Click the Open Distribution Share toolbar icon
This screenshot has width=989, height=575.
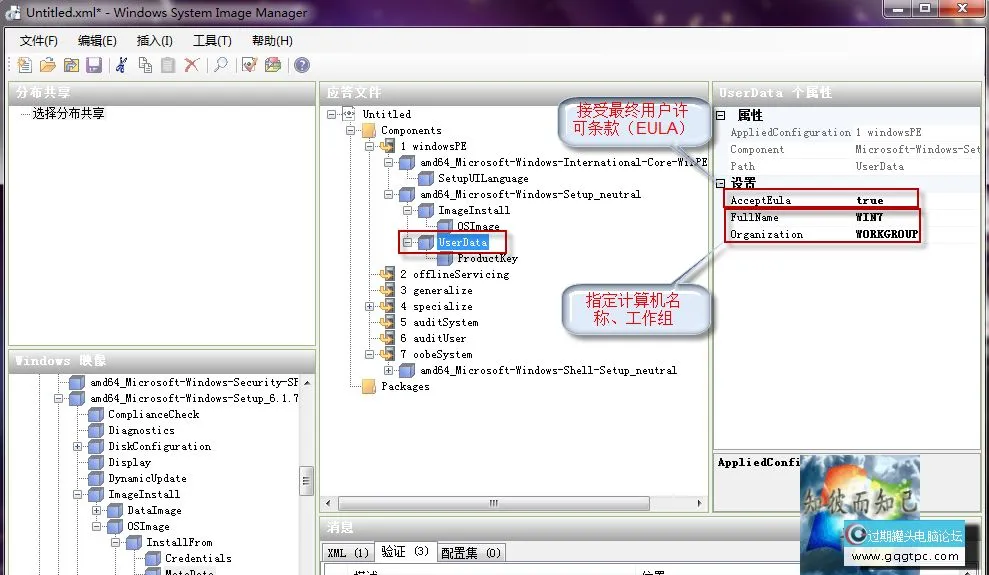[x=71, y=64]
